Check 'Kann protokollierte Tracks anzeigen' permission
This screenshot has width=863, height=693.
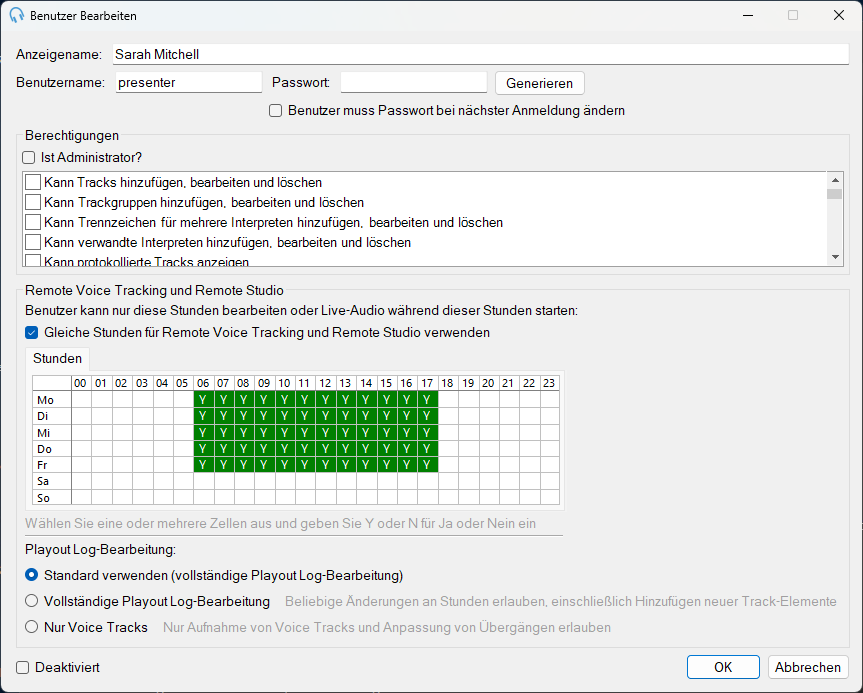click(x=33, y=260)
